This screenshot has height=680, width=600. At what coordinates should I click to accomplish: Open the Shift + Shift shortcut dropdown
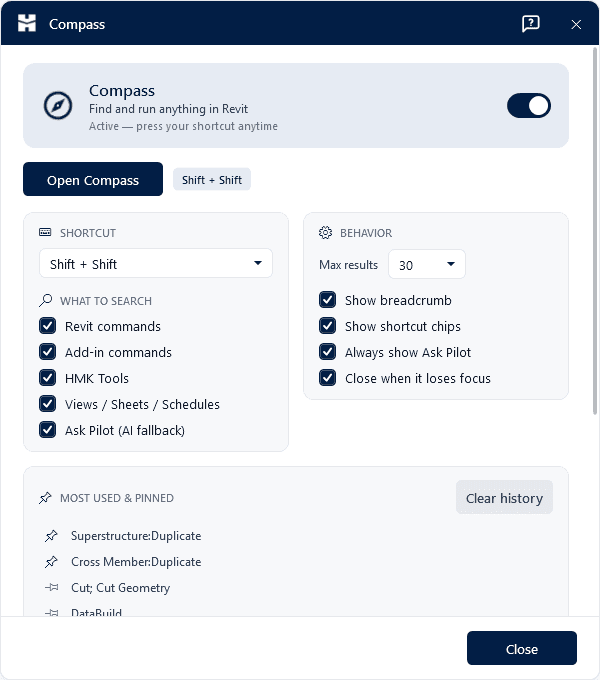(x=156, y=263)
